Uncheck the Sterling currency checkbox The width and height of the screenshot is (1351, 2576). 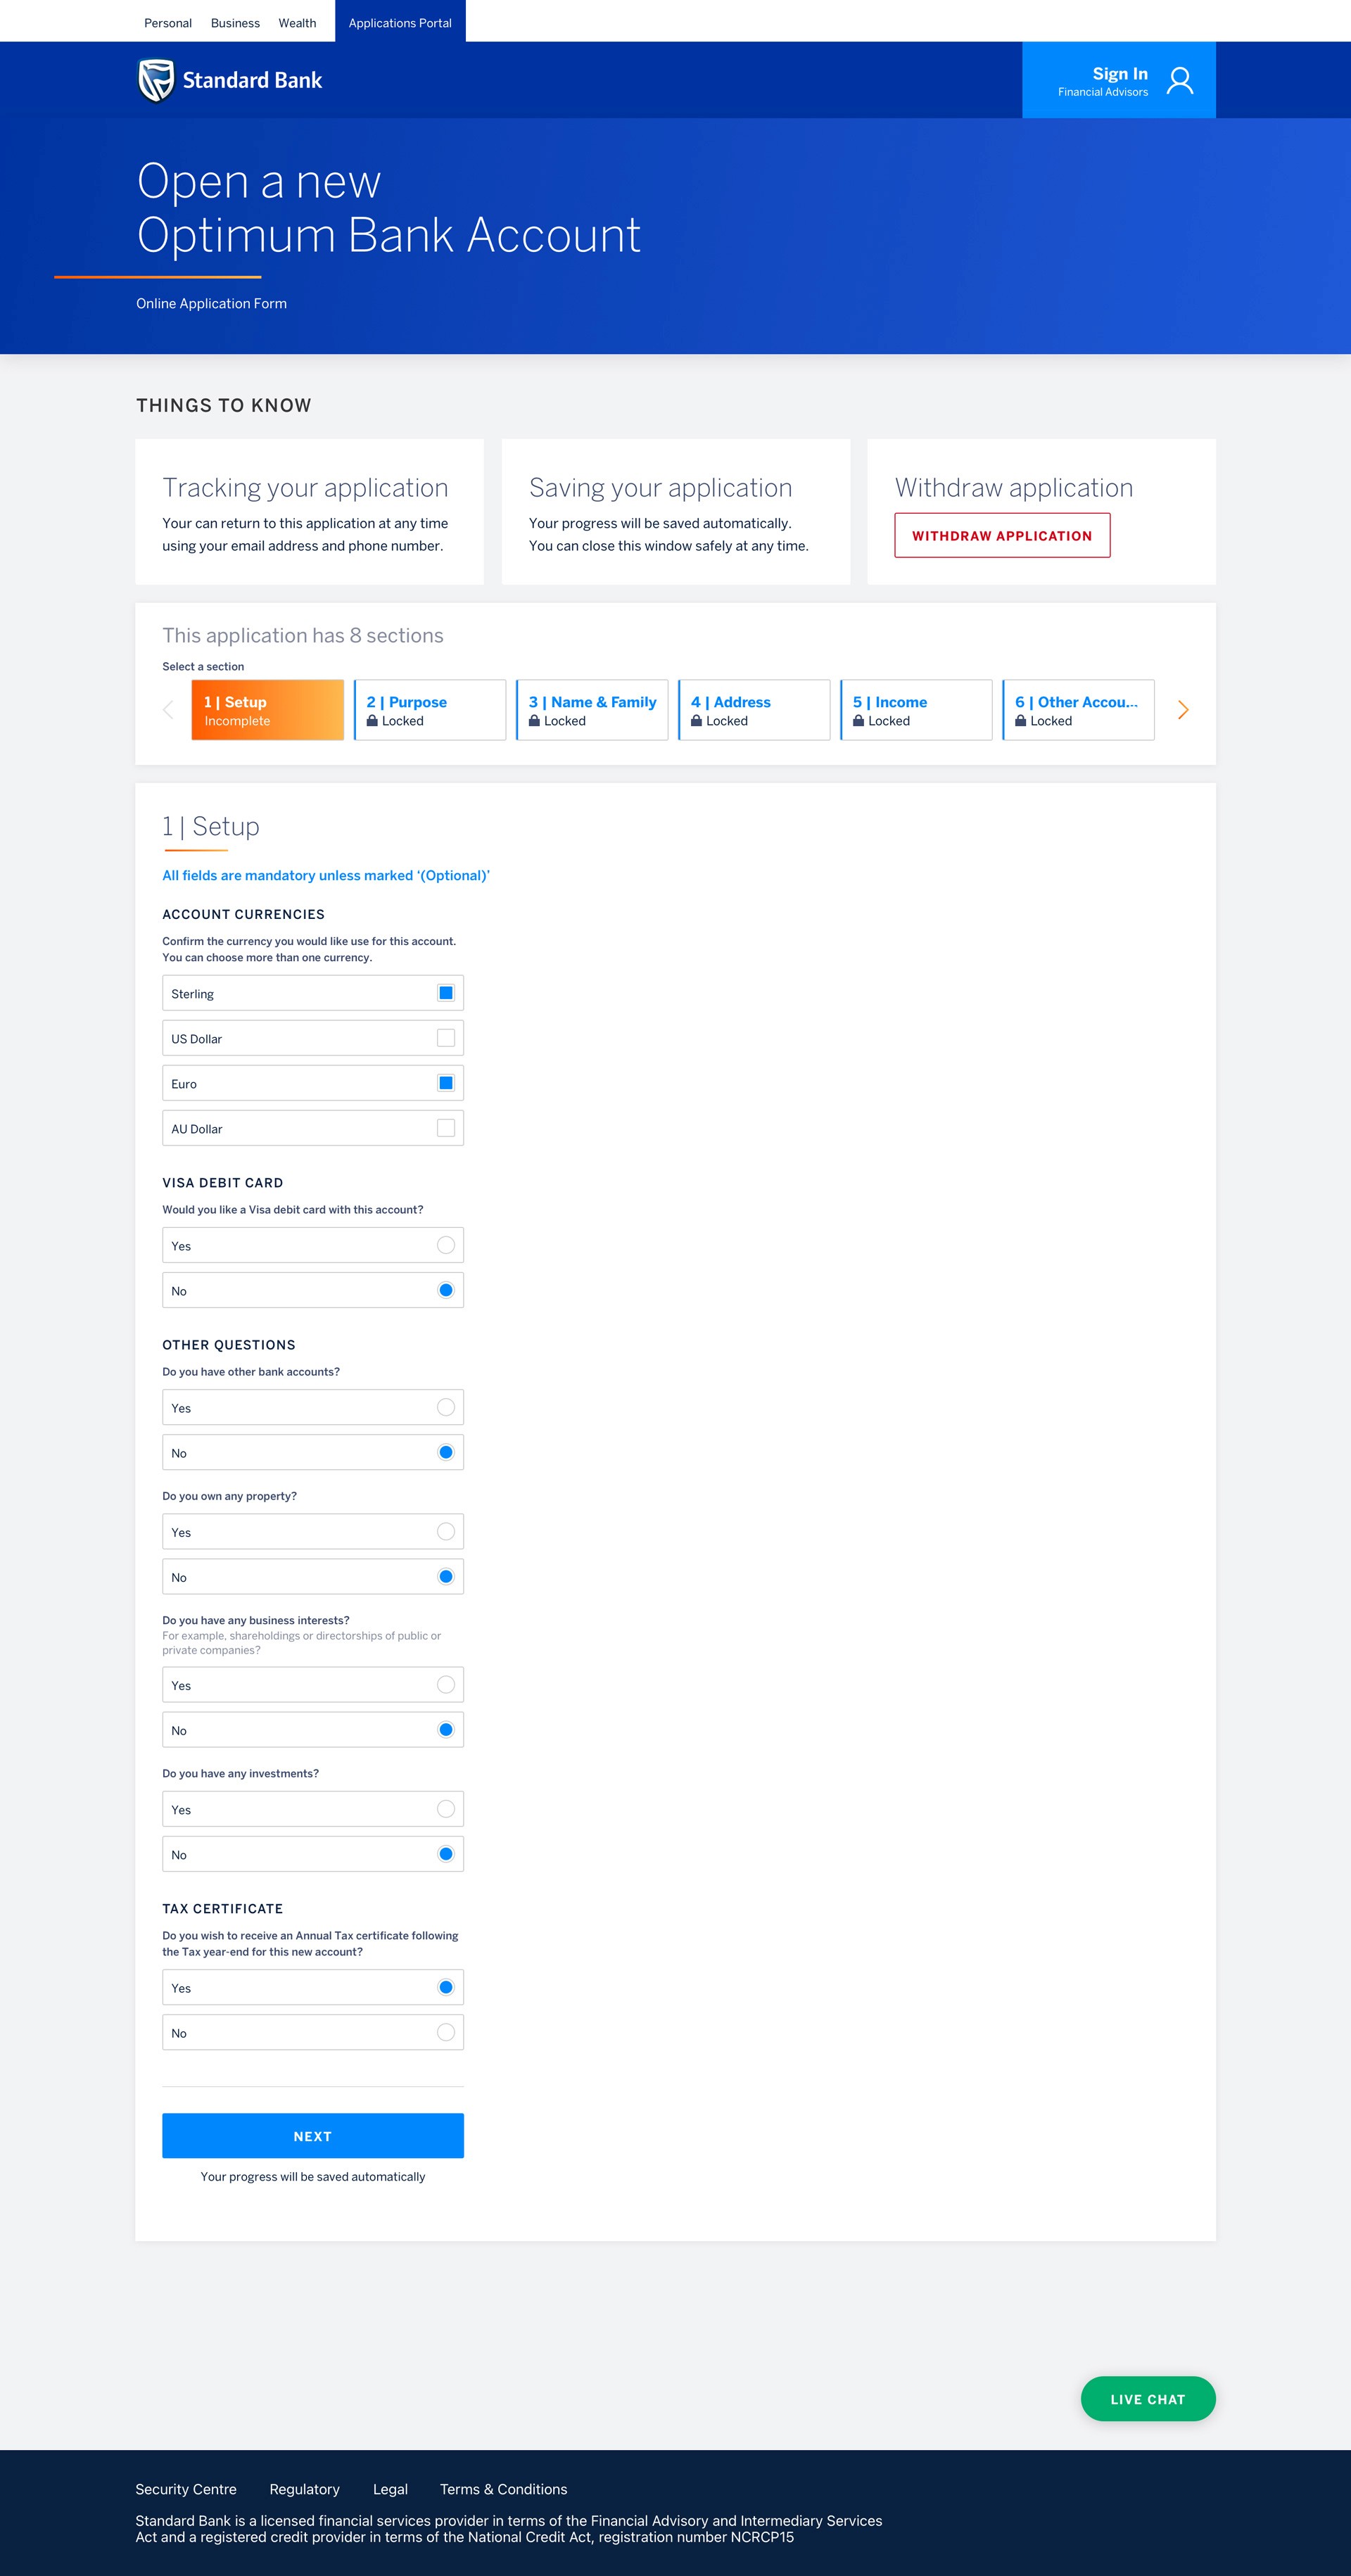pos(446,993)
